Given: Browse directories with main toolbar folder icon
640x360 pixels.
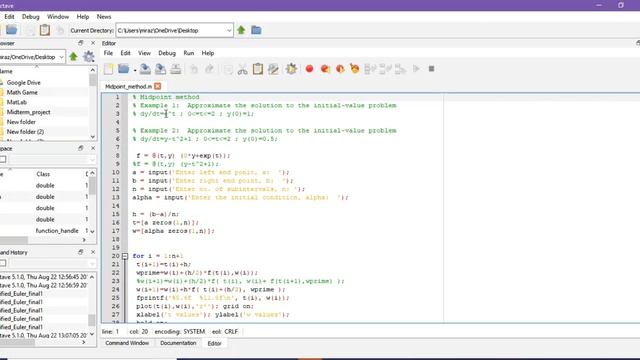Looking at the screenshot, I should [x=256, y=30].
